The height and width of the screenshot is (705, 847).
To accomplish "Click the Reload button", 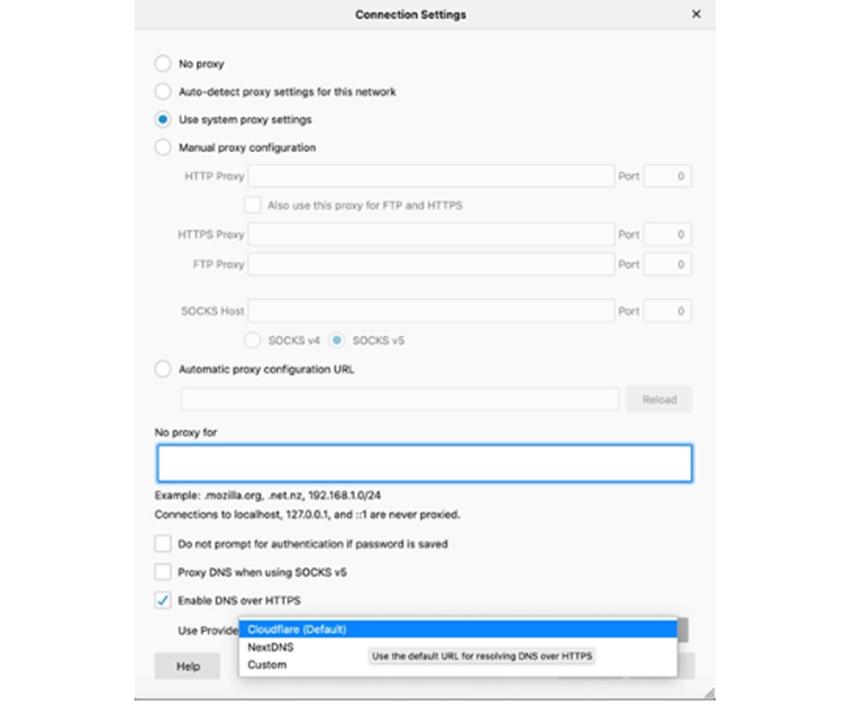I will [x=659, y=399].
